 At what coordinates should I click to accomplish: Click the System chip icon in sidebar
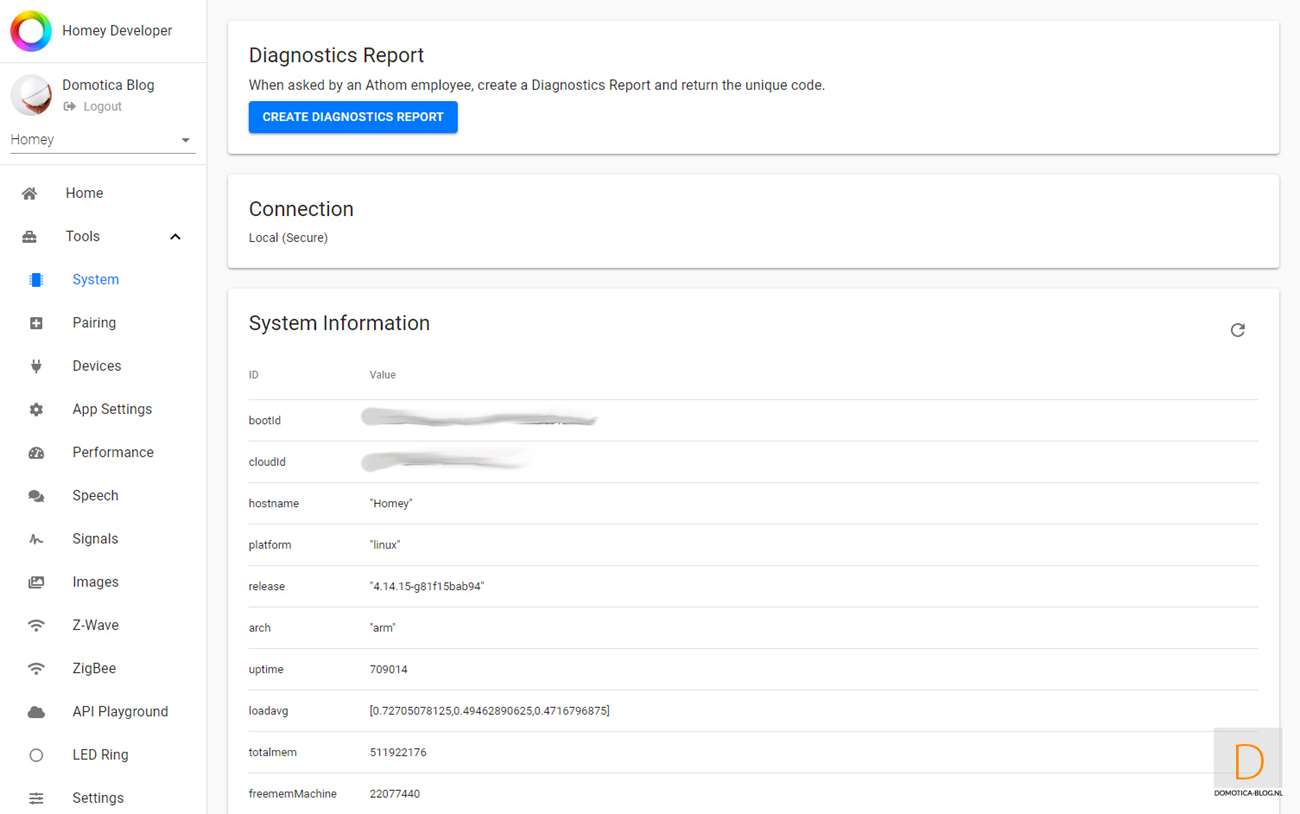pyautogui.click(x=36, y=280)
